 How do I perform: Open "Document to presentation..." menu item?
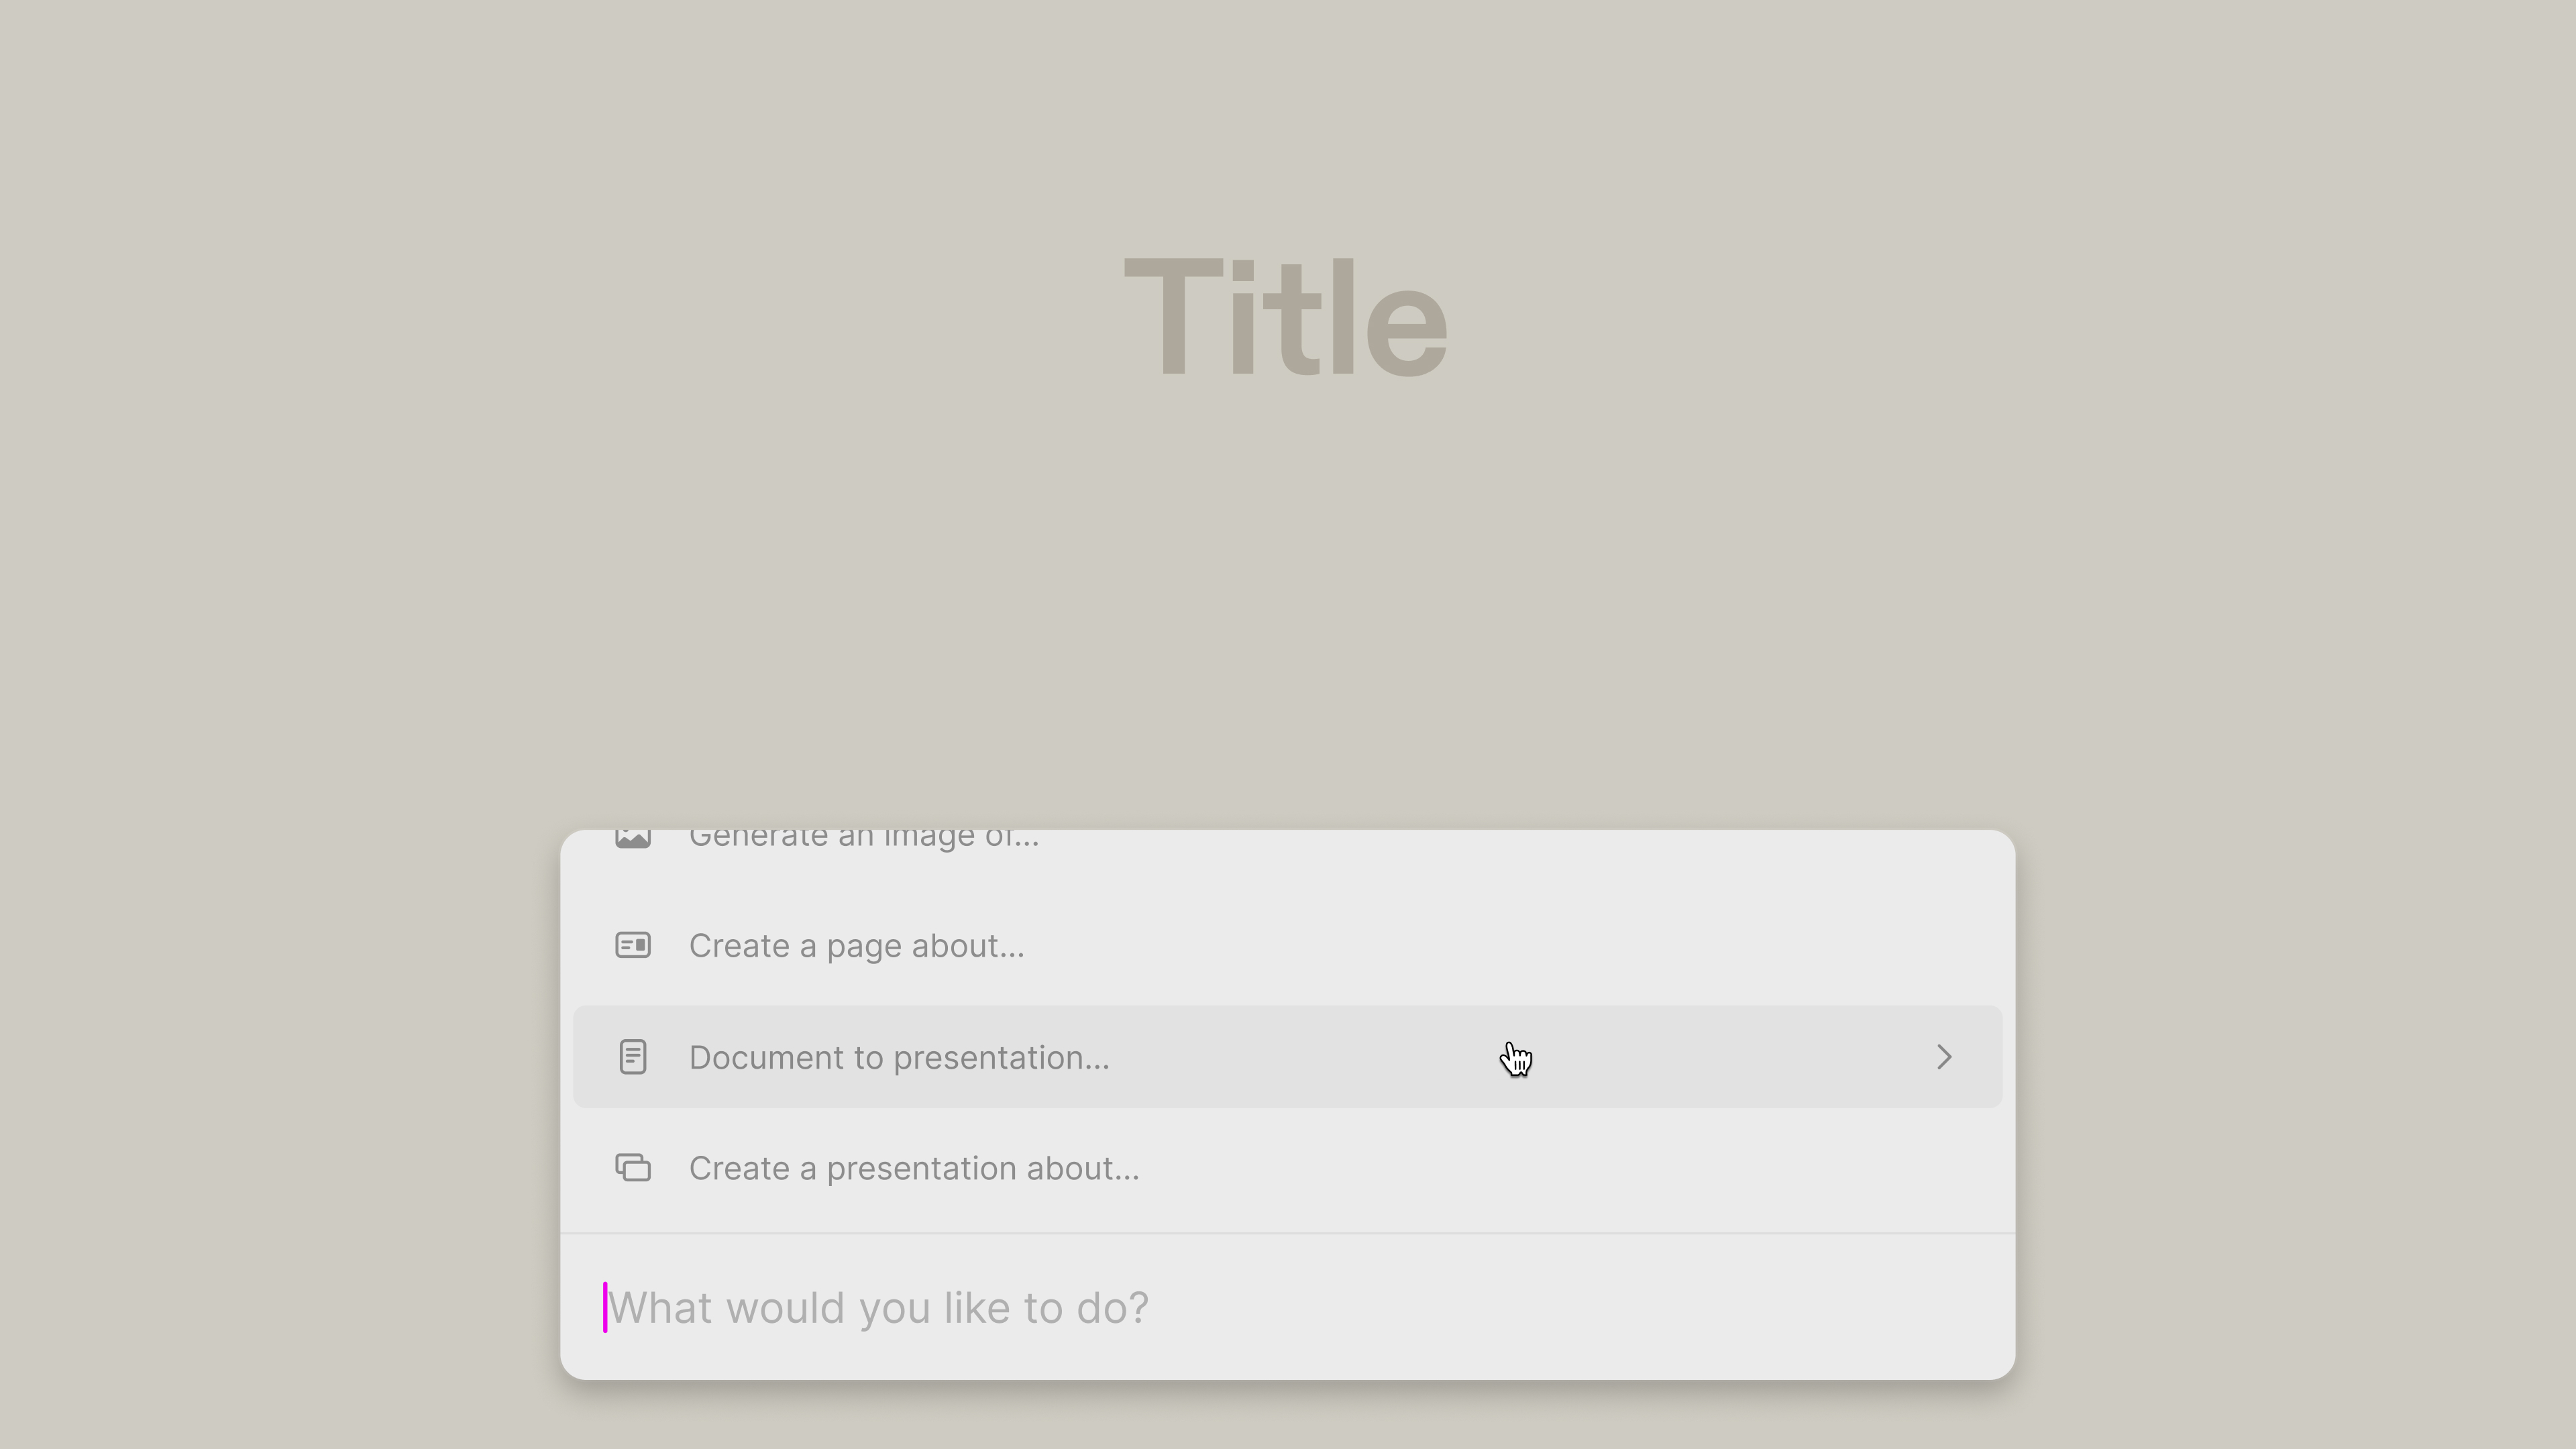tap(1287, 1057)
